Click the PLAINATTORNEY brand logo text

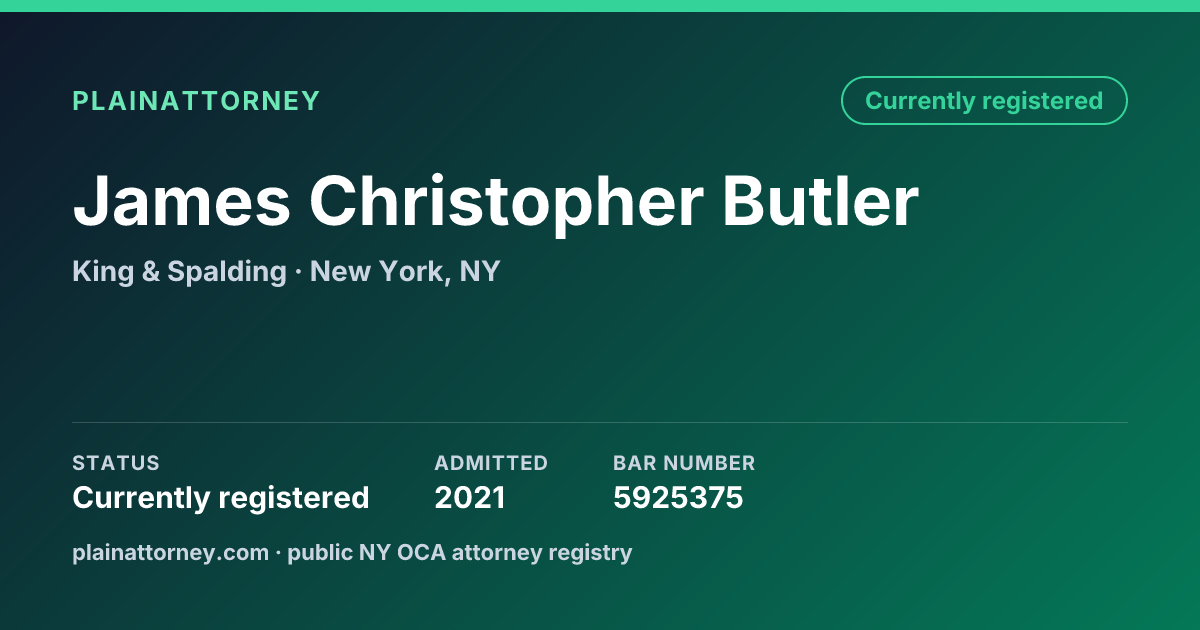(196, 101)
